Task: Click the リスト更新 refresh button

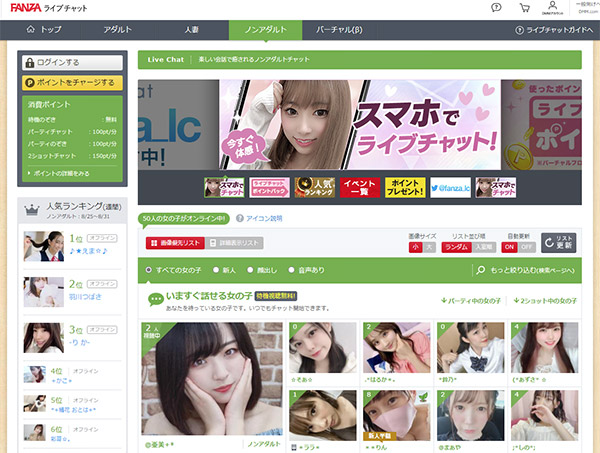Action: click(x=558, y=243)
